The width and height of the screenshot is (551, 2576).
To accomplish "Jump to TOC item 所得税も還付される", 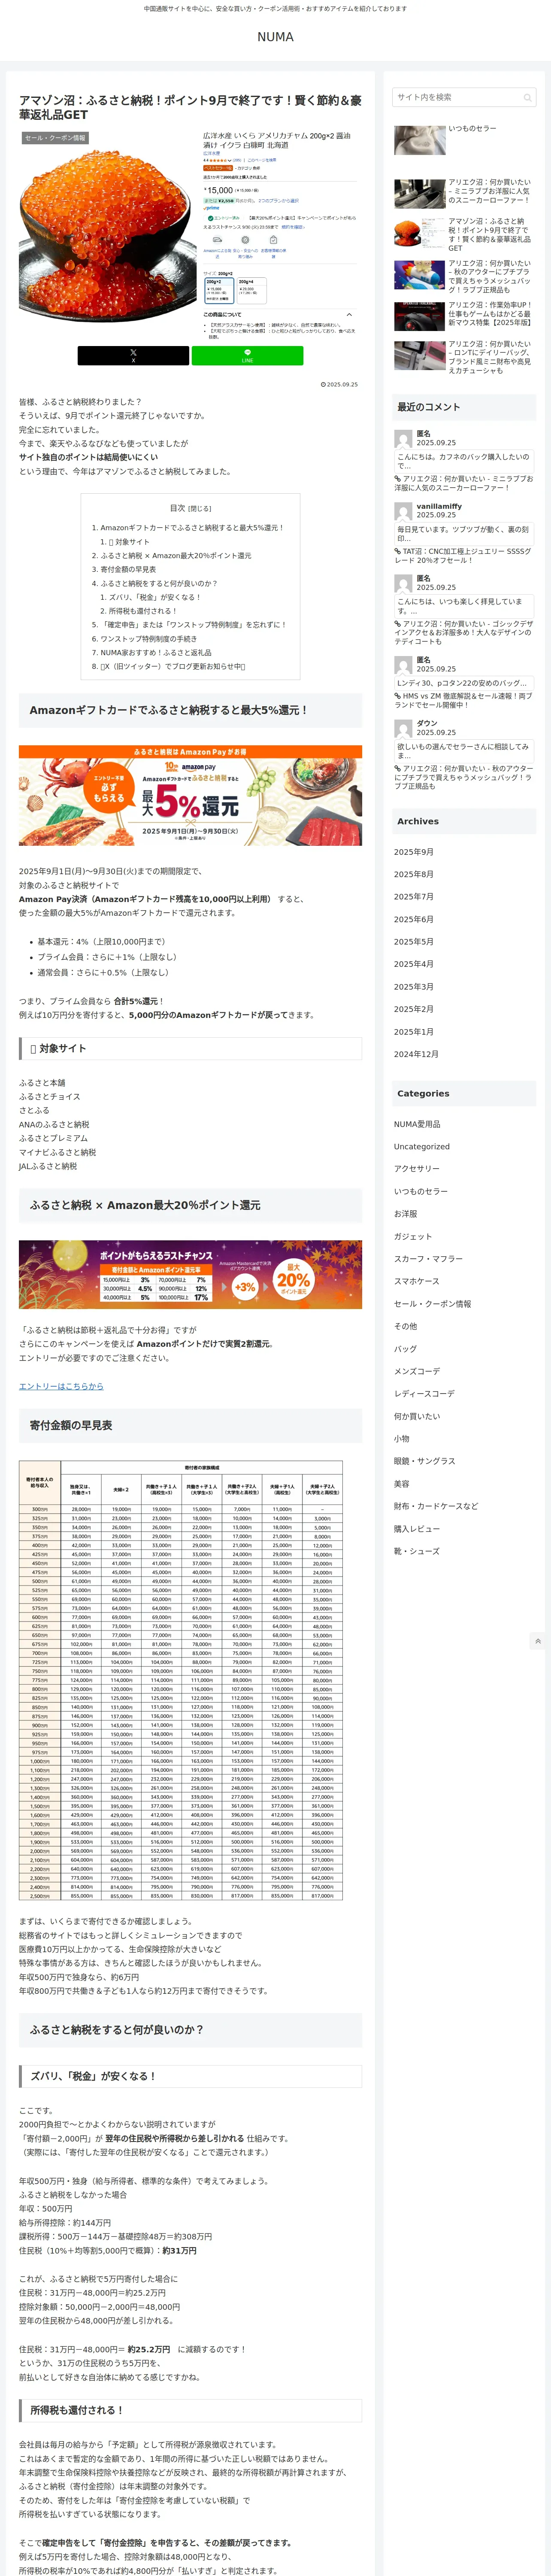I will (x=143, y=611).
